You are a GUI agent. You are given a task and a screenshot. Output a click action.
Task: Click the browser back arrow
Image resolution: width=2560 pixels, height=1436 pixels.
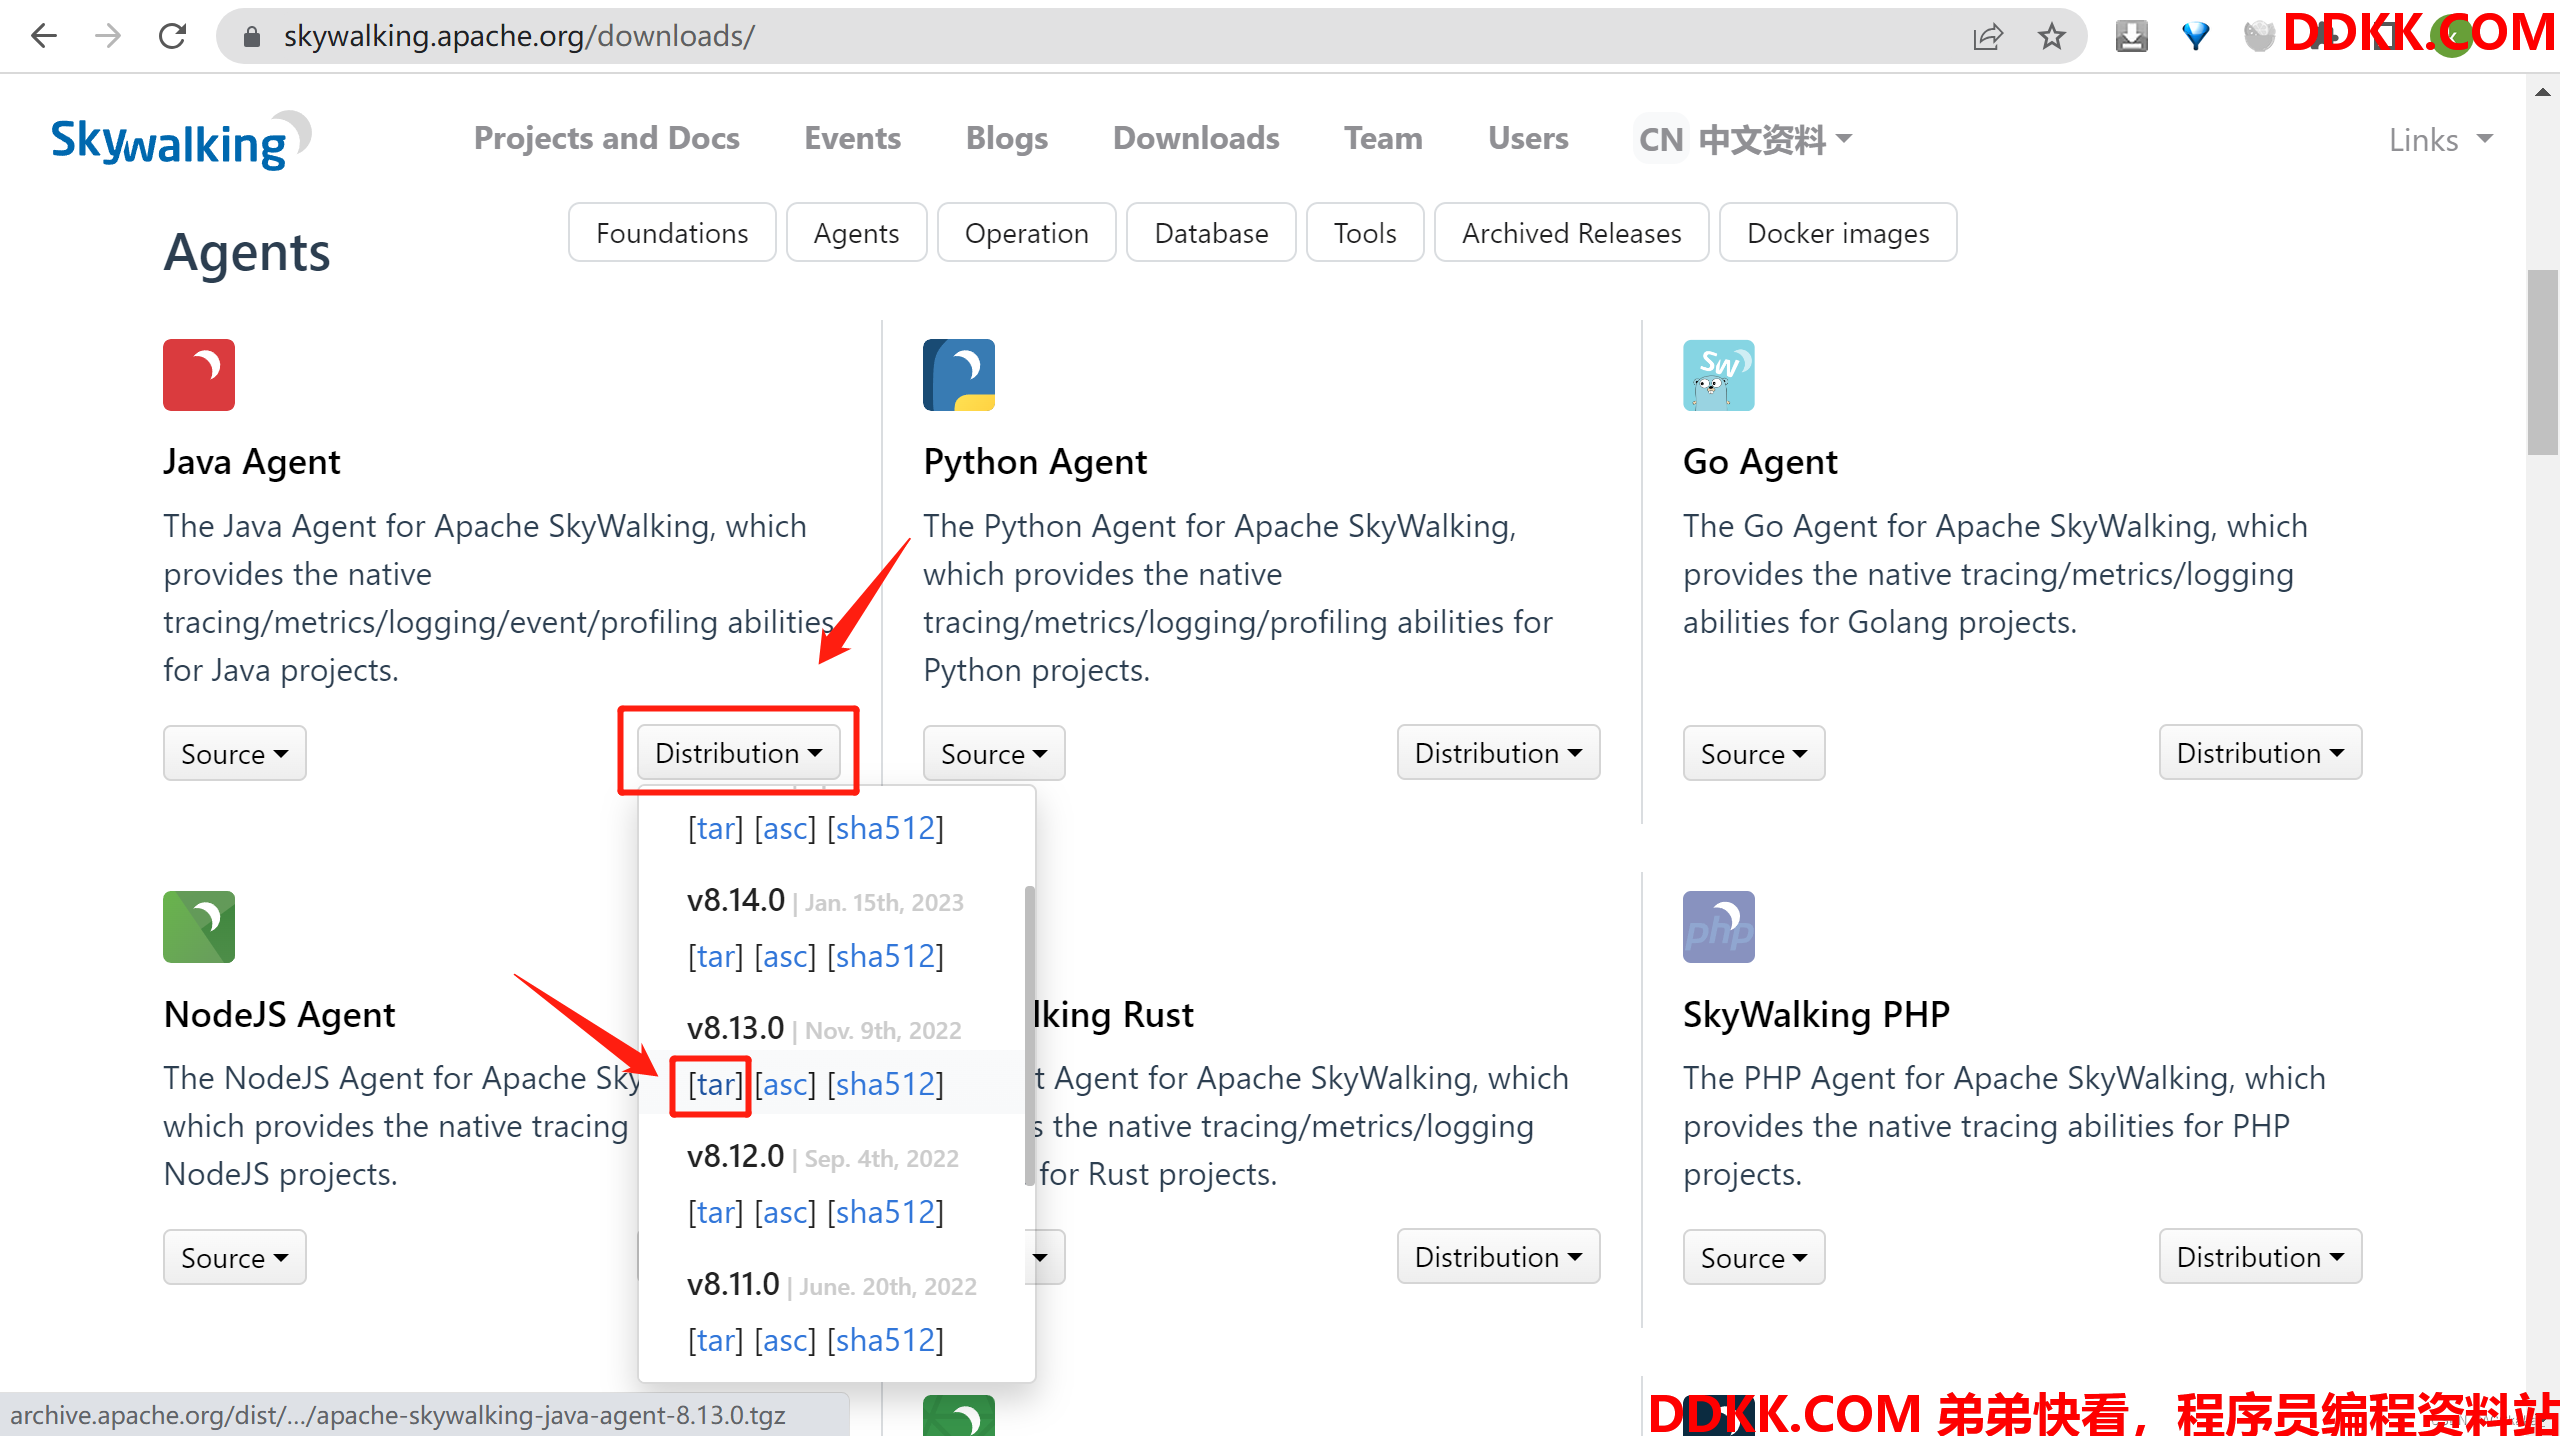click(x=44, y=36)
